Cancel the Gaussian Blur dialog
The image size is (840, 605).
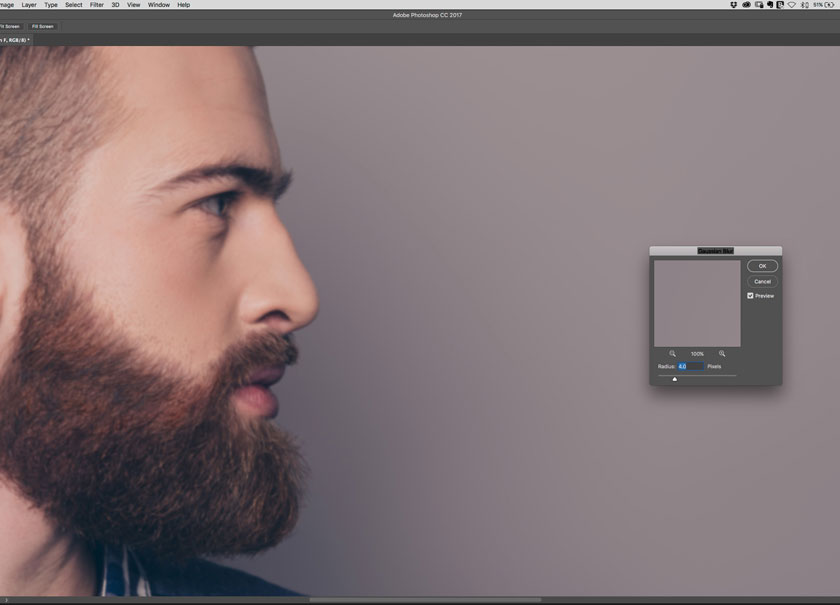pos(762,281)
